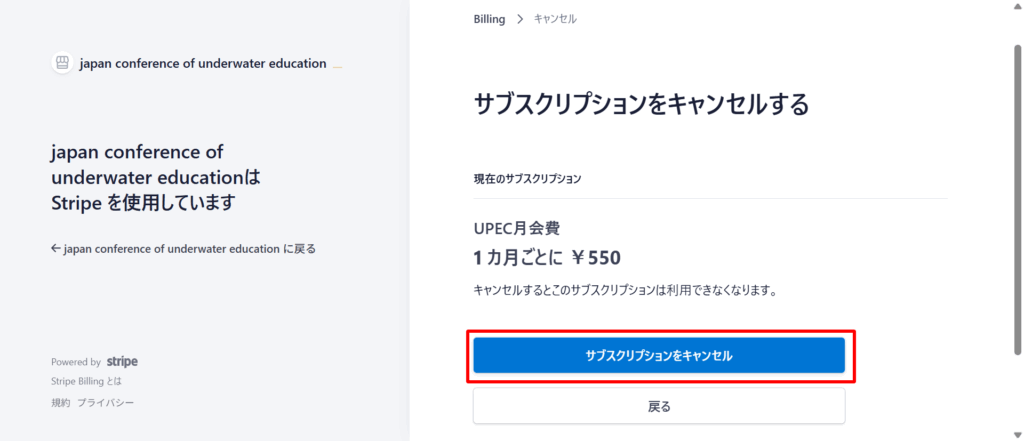This screenshot has width=1024, height=441.
Task: Click the サブスクリプションをキャンセルする page heading
Action: click(640, 103)
